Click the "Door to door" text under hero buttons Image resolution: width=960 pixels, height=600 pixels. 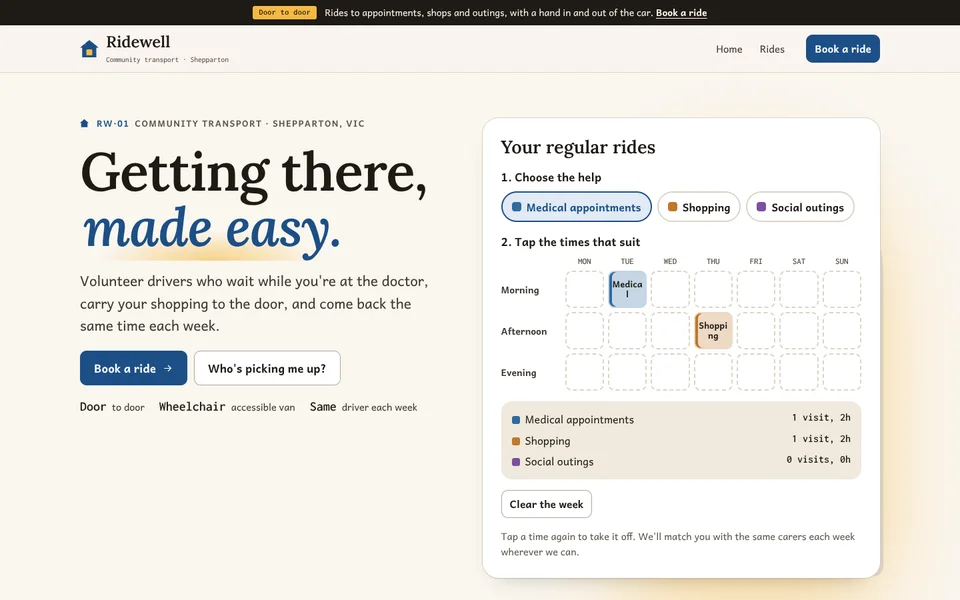point(112,407)
